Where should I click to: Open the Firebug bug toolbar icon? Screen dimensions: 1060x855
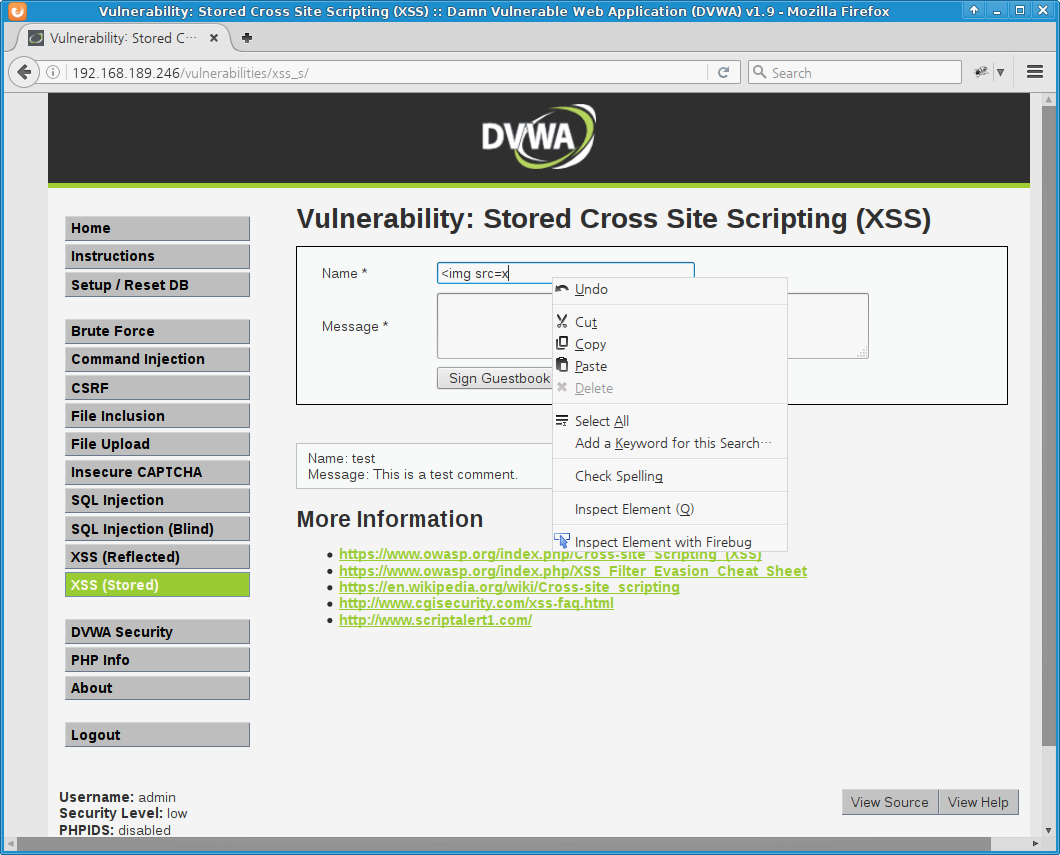tap(980, 72)
